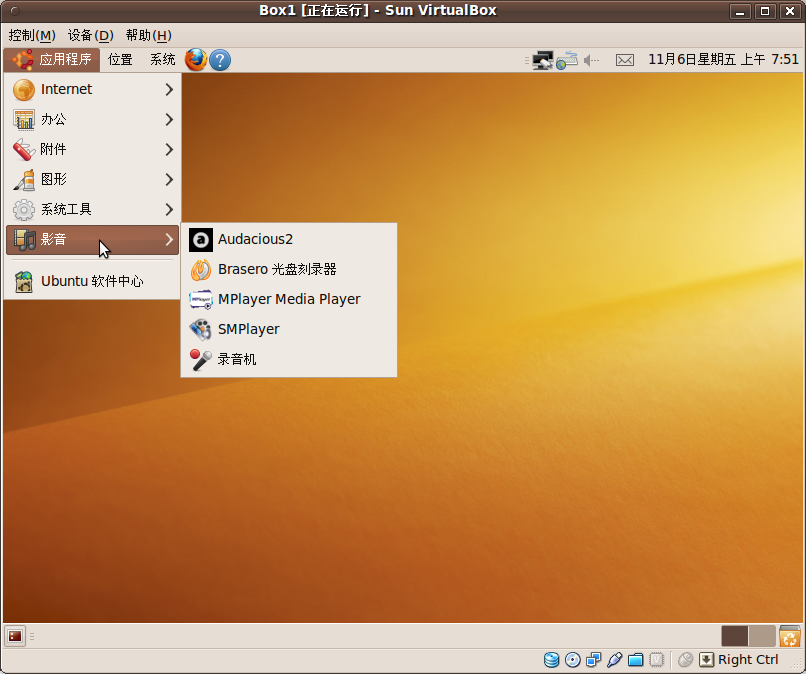The height and width of the screenshot is (674, 806).
Task: Open the volume speaker applet
Action: (591, 61)
